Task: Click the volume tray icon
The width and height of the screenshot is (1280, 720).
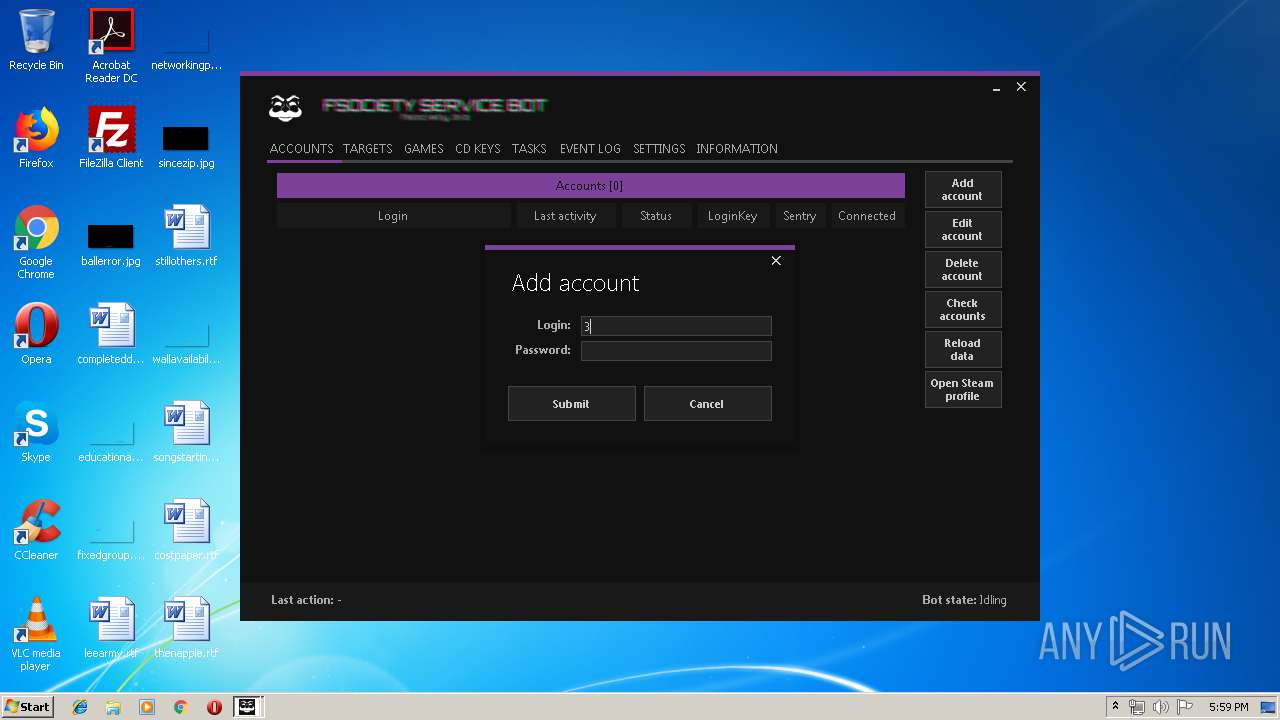Action: pos(1160,707)
